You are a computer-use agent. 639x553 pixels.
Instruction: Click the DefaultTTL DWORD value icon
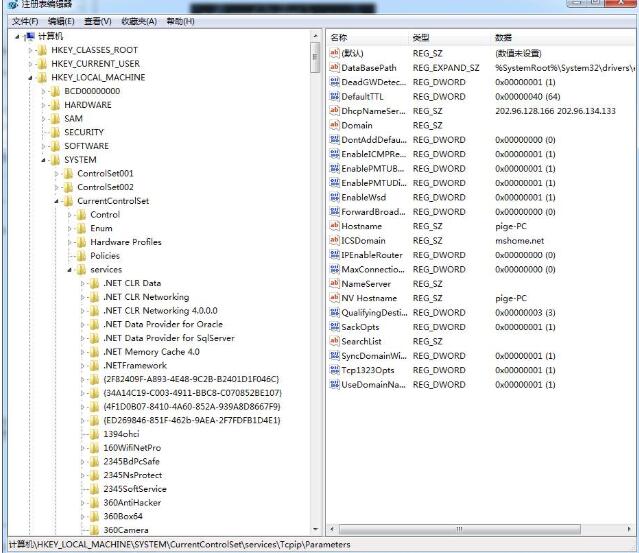[334, 97]
